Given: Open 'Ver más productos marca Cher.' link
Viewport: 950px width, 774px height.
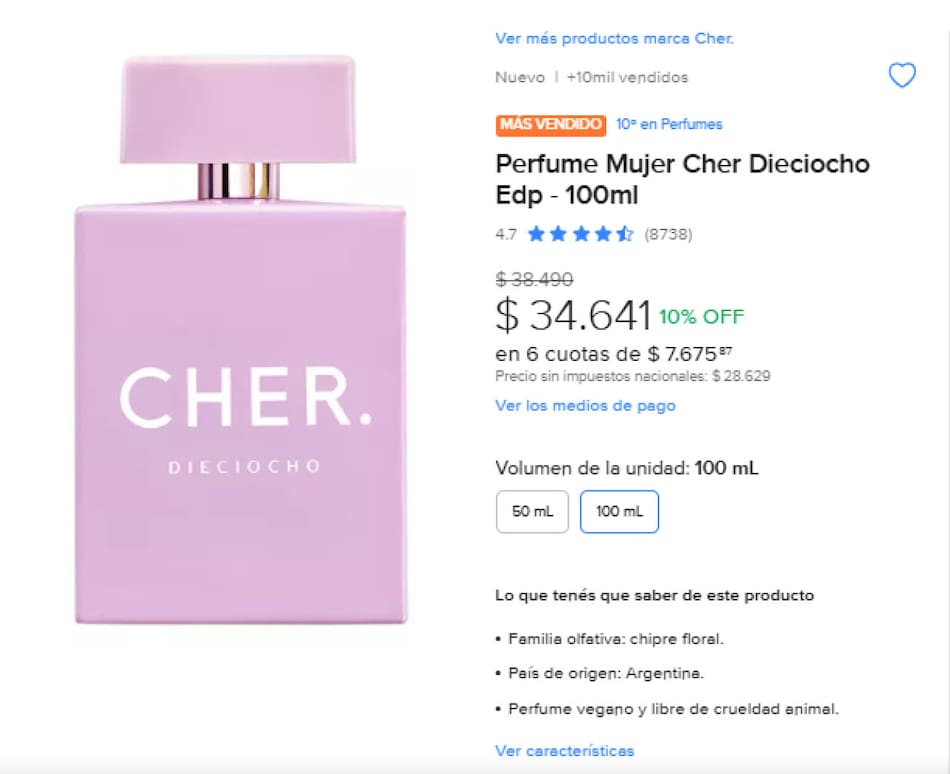Looking at the screenshot, I should click(614, 39).
